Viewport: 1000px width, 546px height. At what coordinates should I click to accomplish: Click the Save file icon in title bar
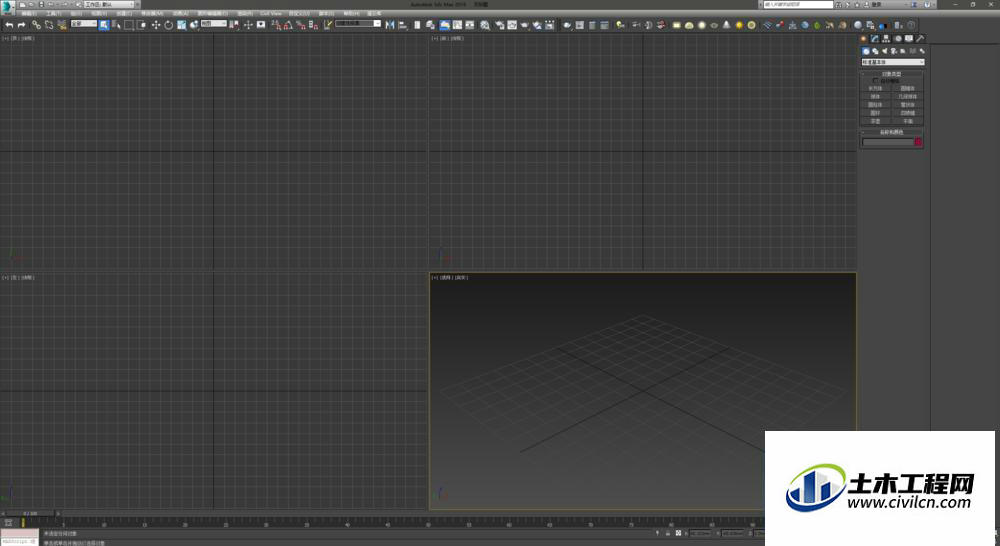coord(41,4)
